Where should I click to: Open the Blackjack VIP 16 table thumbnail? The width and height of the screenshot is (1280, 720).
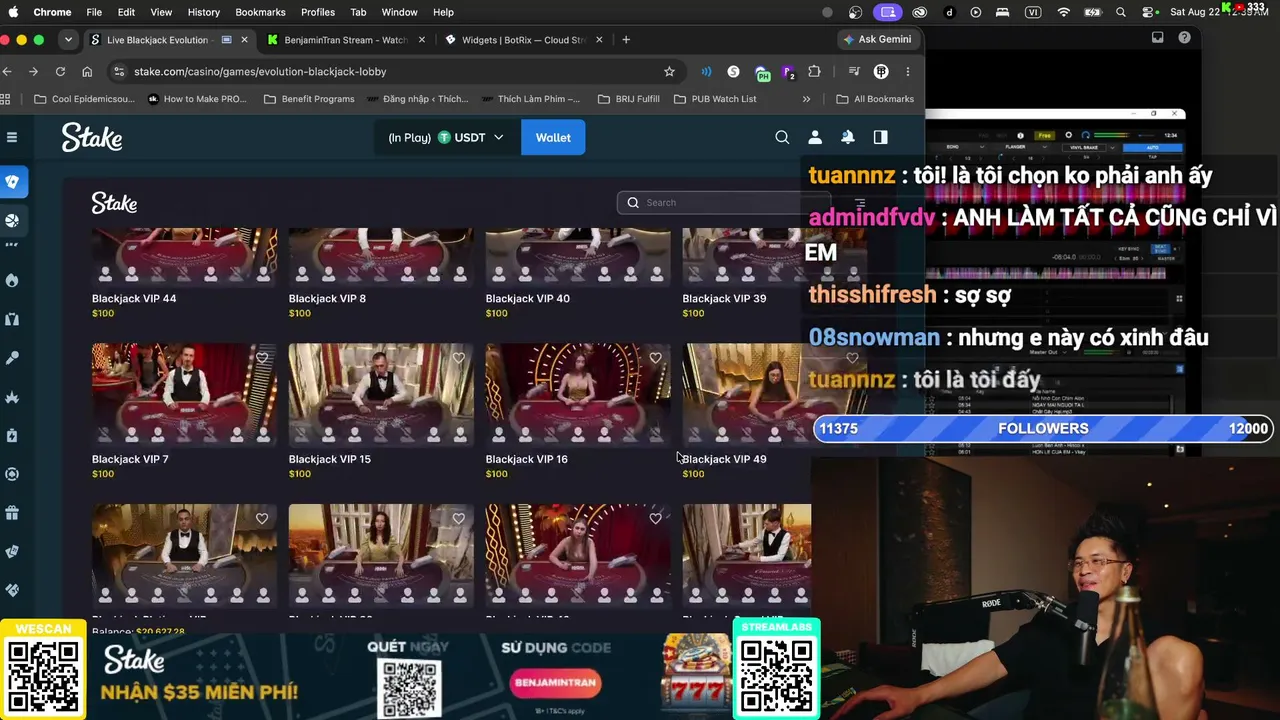pyautogui.click(x=578, y=394)
